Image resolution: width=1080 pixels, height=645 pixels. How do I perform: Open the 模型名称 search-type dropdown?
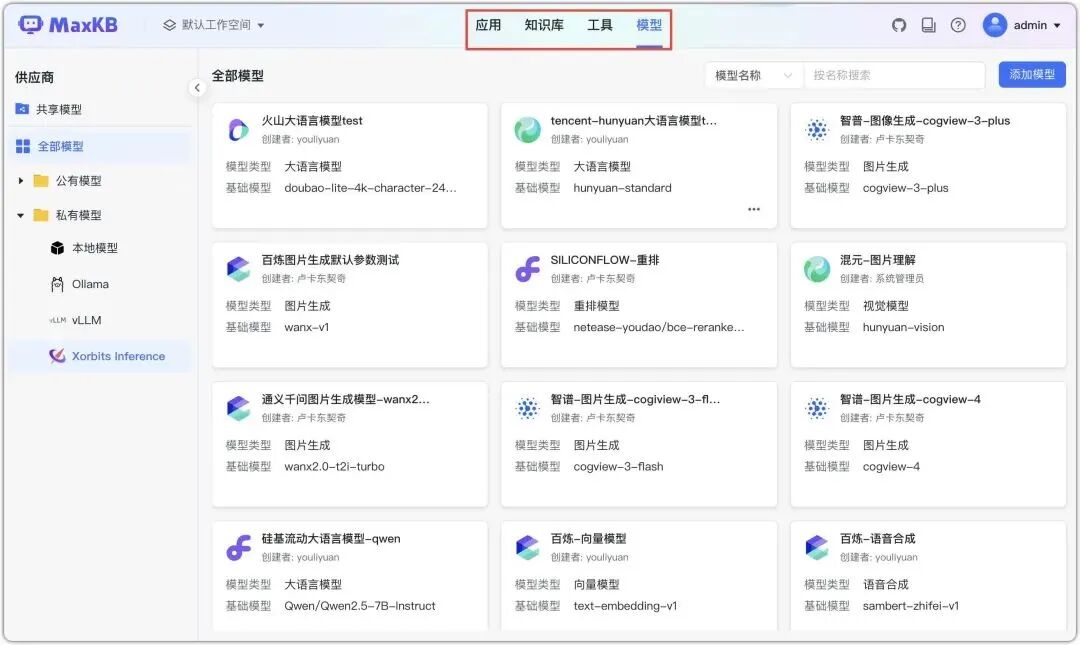(x=754, y=75)
